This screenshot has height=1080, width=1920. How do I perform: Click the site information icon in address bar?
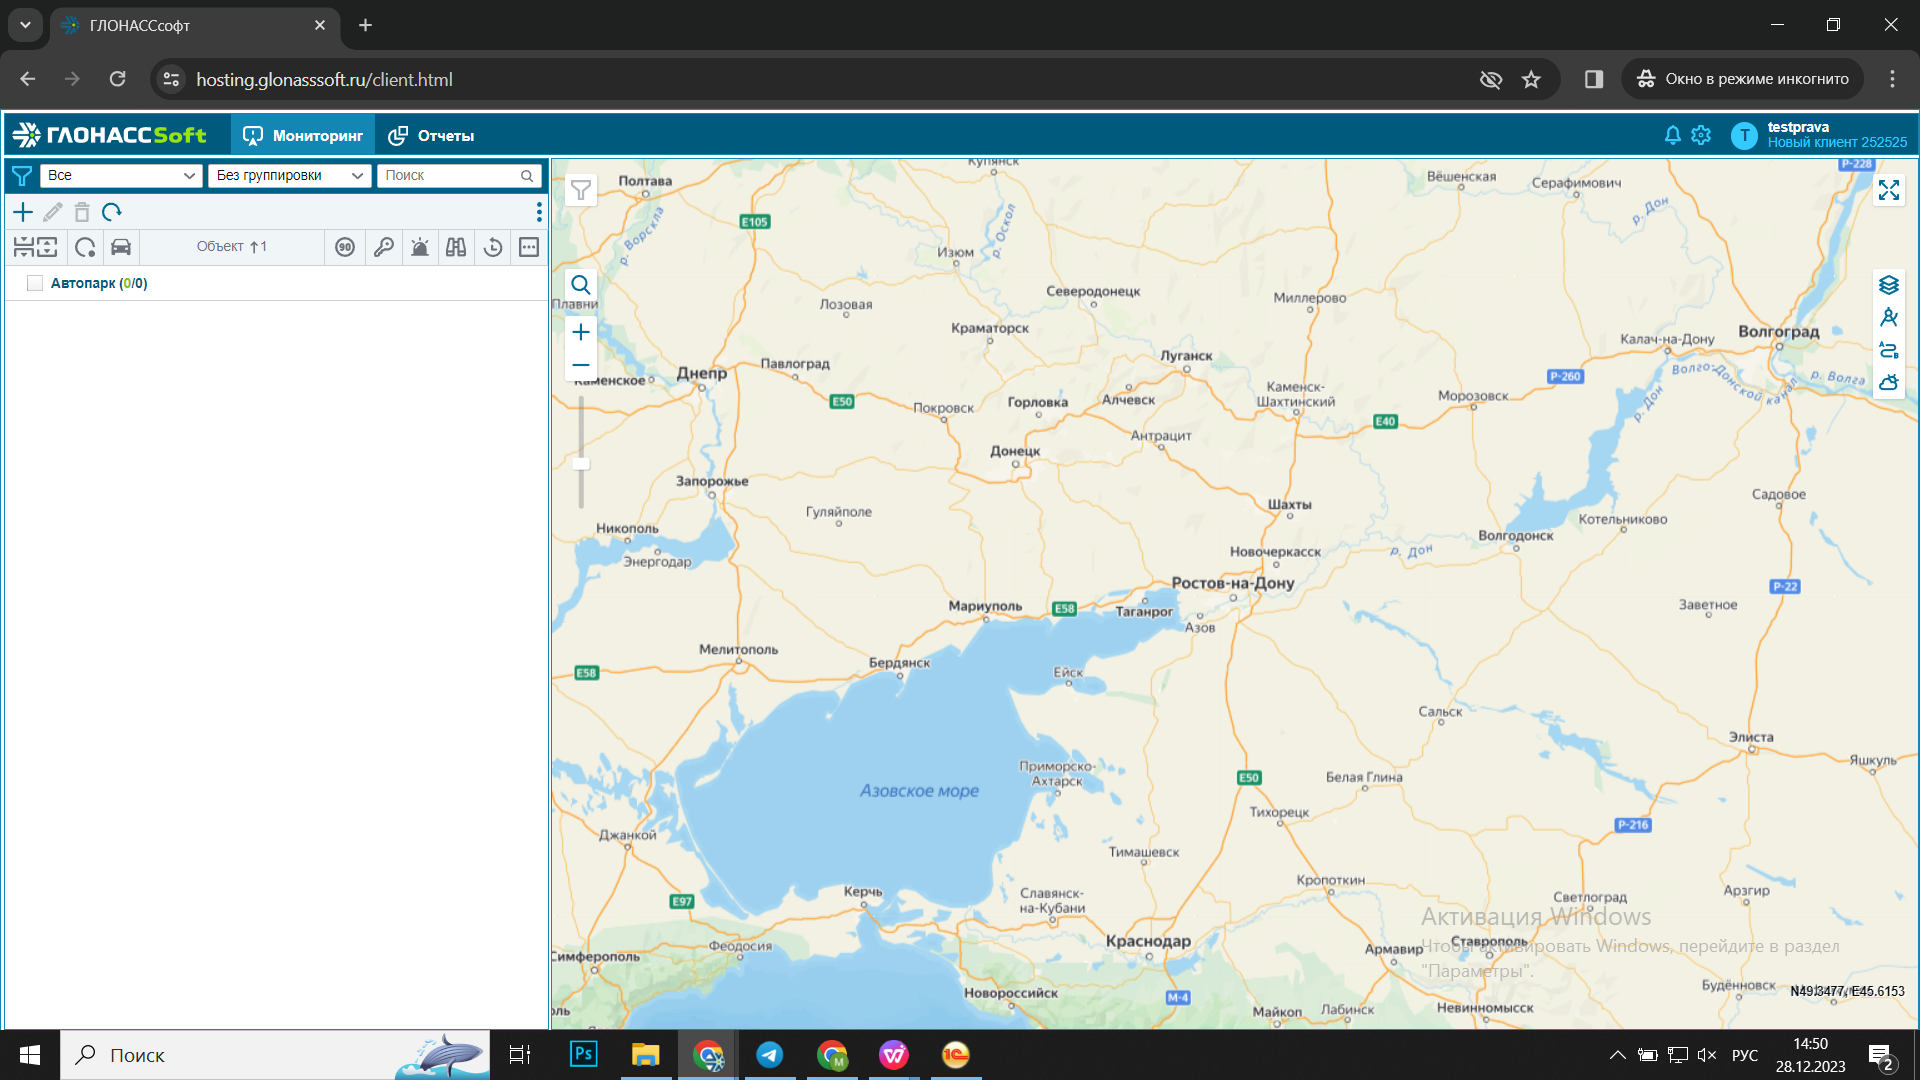[171, 79]
